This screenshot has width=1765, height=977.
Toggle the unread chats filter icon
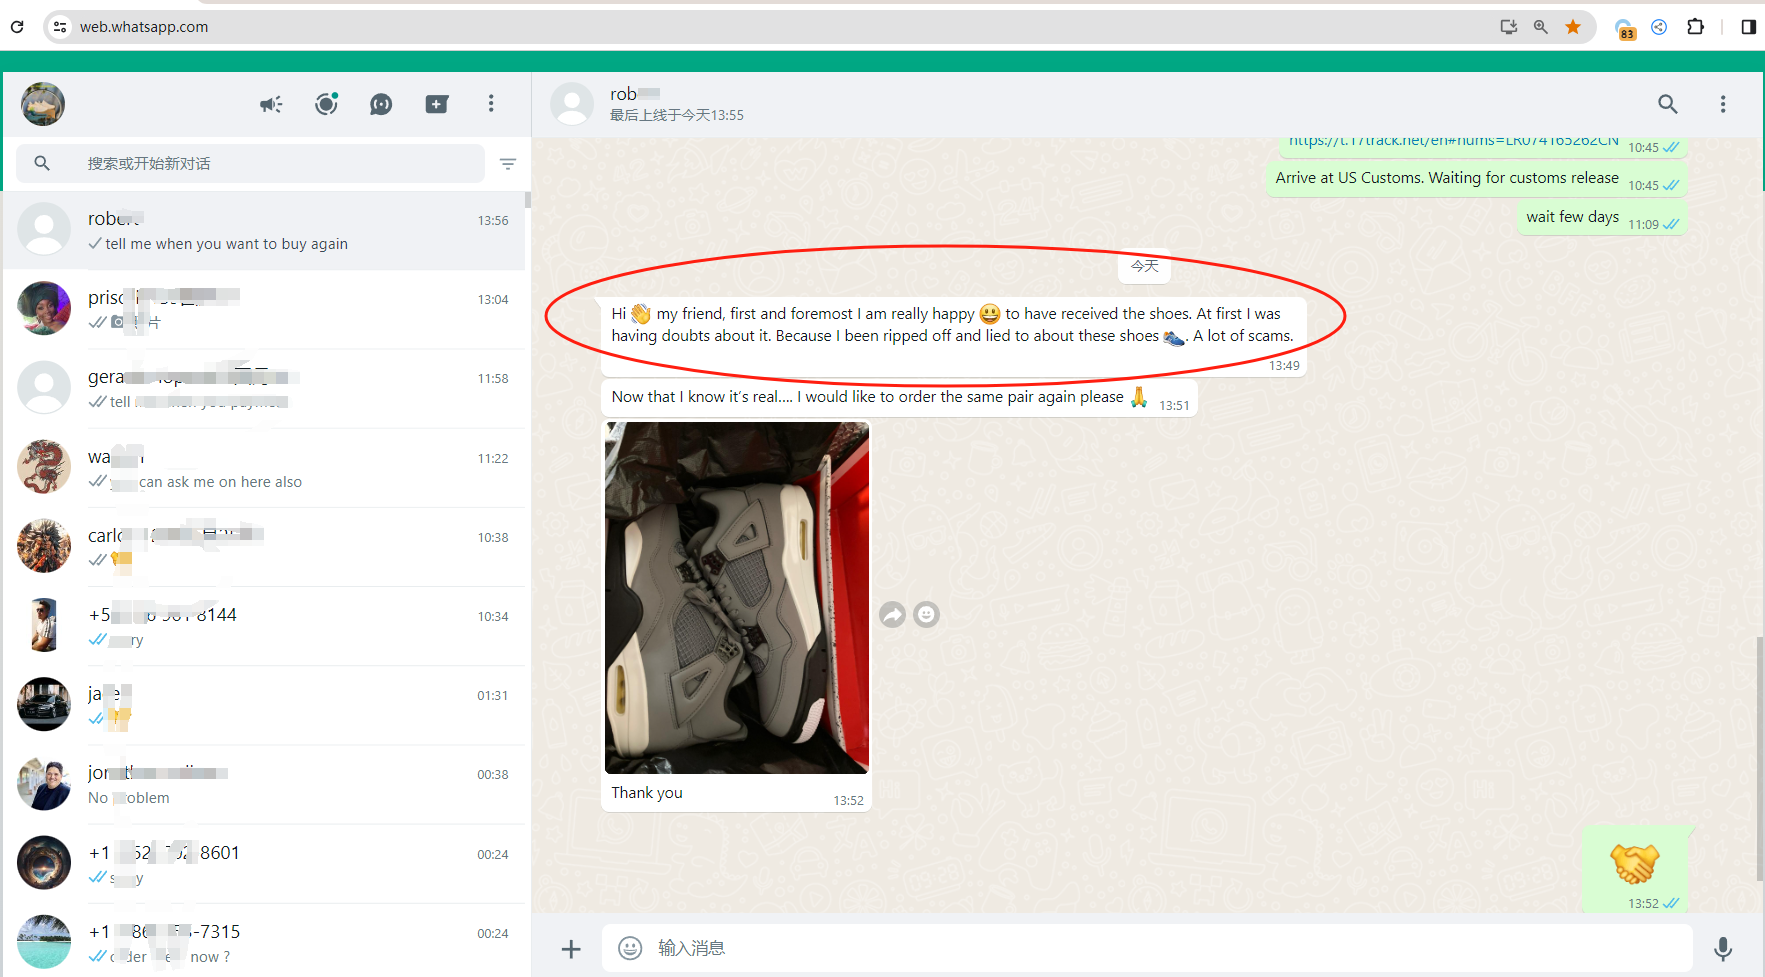point(508,164)
